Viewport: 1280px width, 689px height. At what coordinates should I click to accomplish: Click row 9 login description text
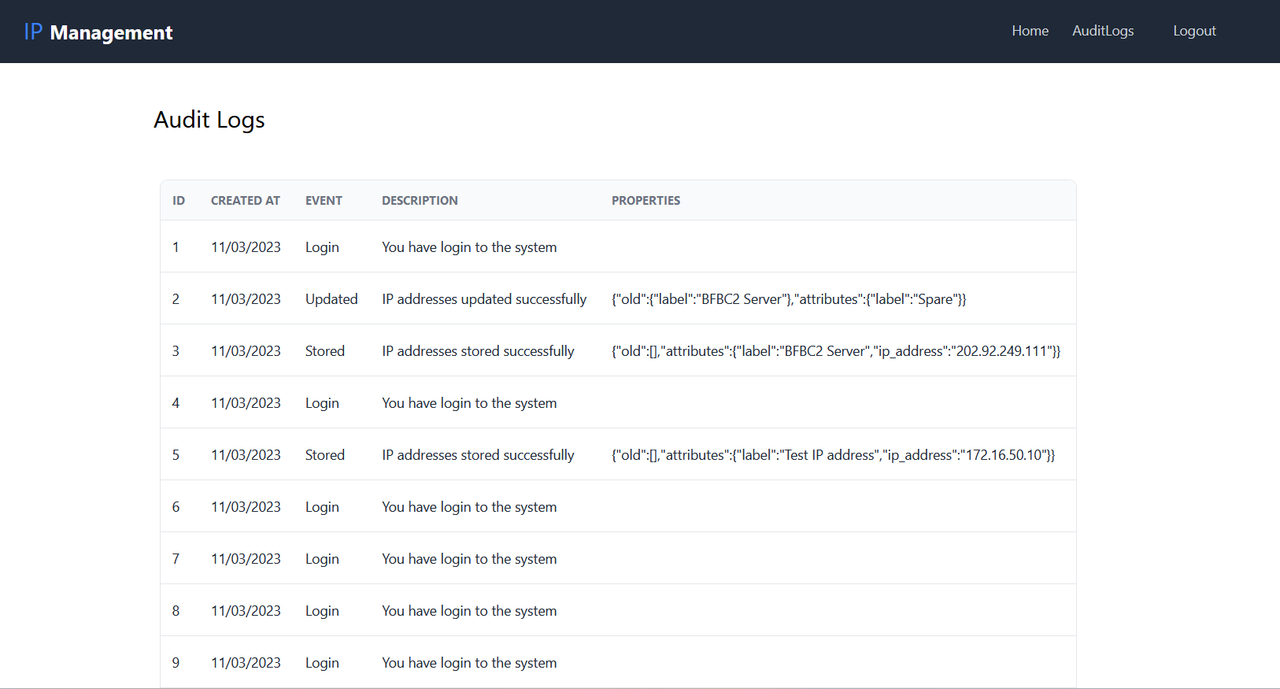point(469,663)
